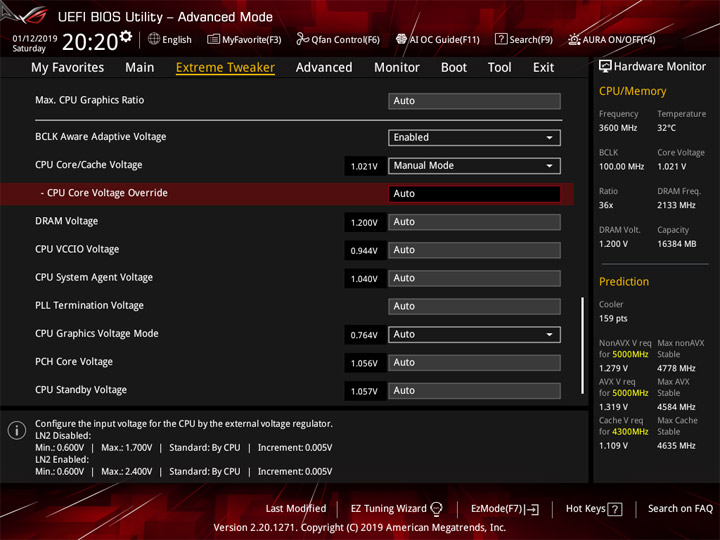The image size is (720, 540).
Task: Select the Extreme Tweaker tab
Action: [x=225, y=68]
